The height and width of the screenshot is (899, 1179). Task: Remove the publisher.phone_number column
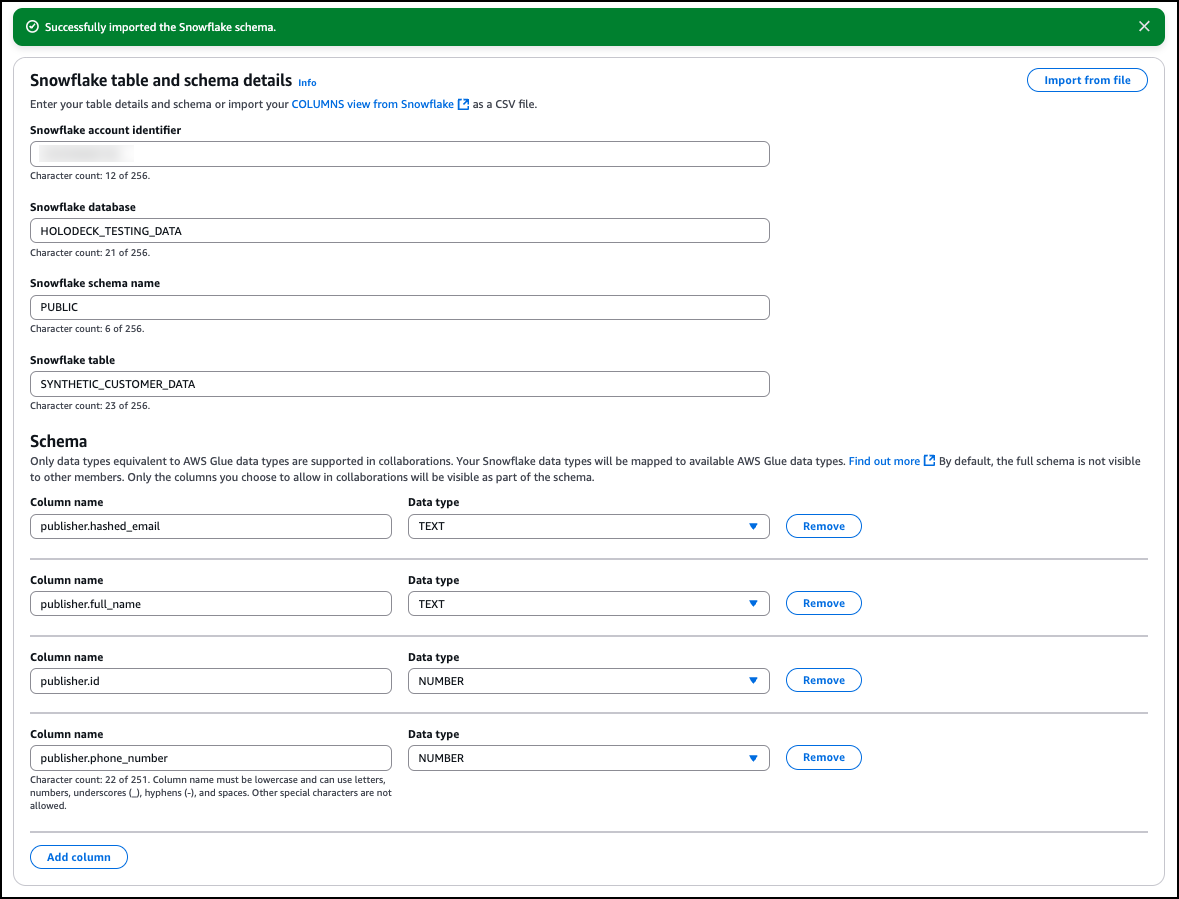click(x=823, y=757)
